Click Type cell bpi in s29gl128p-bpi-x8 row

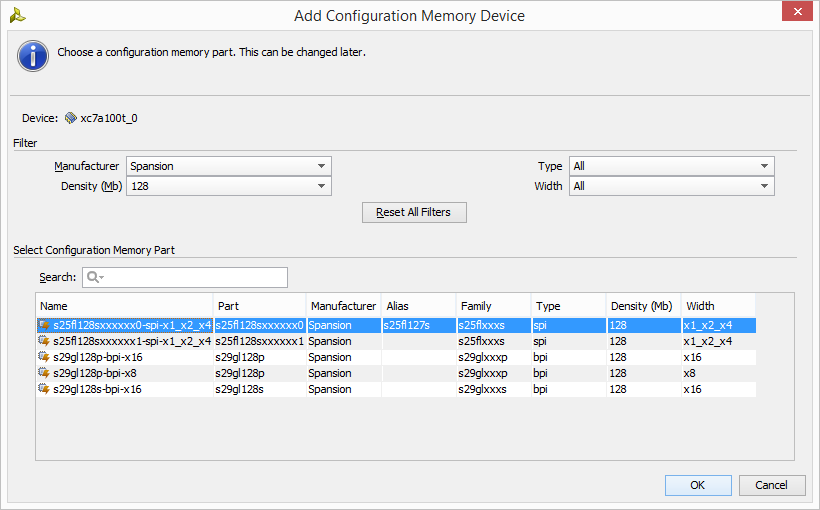(x=569, y=373)
